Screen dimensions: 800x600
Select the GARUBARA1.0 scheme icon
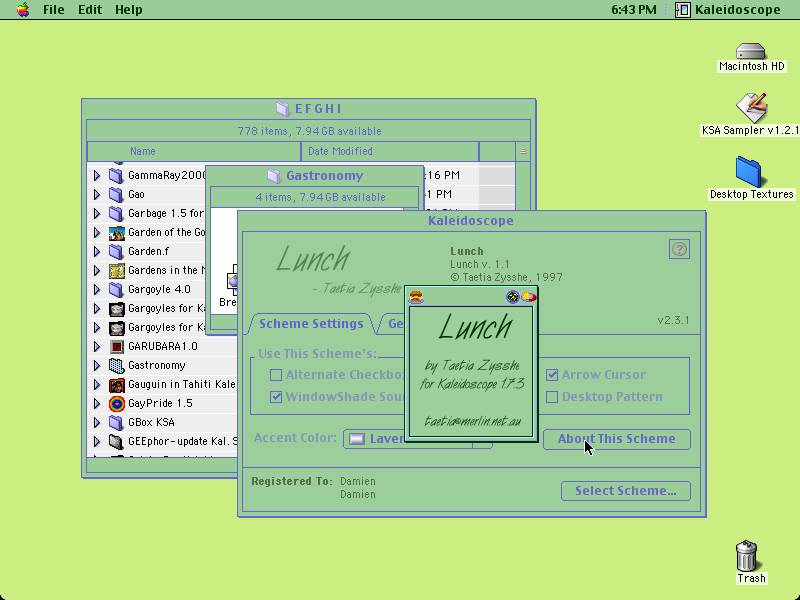[117, 346]
